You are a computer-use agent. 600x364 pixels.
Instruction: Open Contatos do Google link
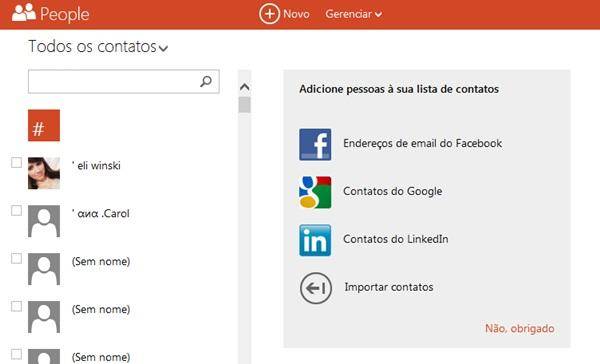(393, 191)
